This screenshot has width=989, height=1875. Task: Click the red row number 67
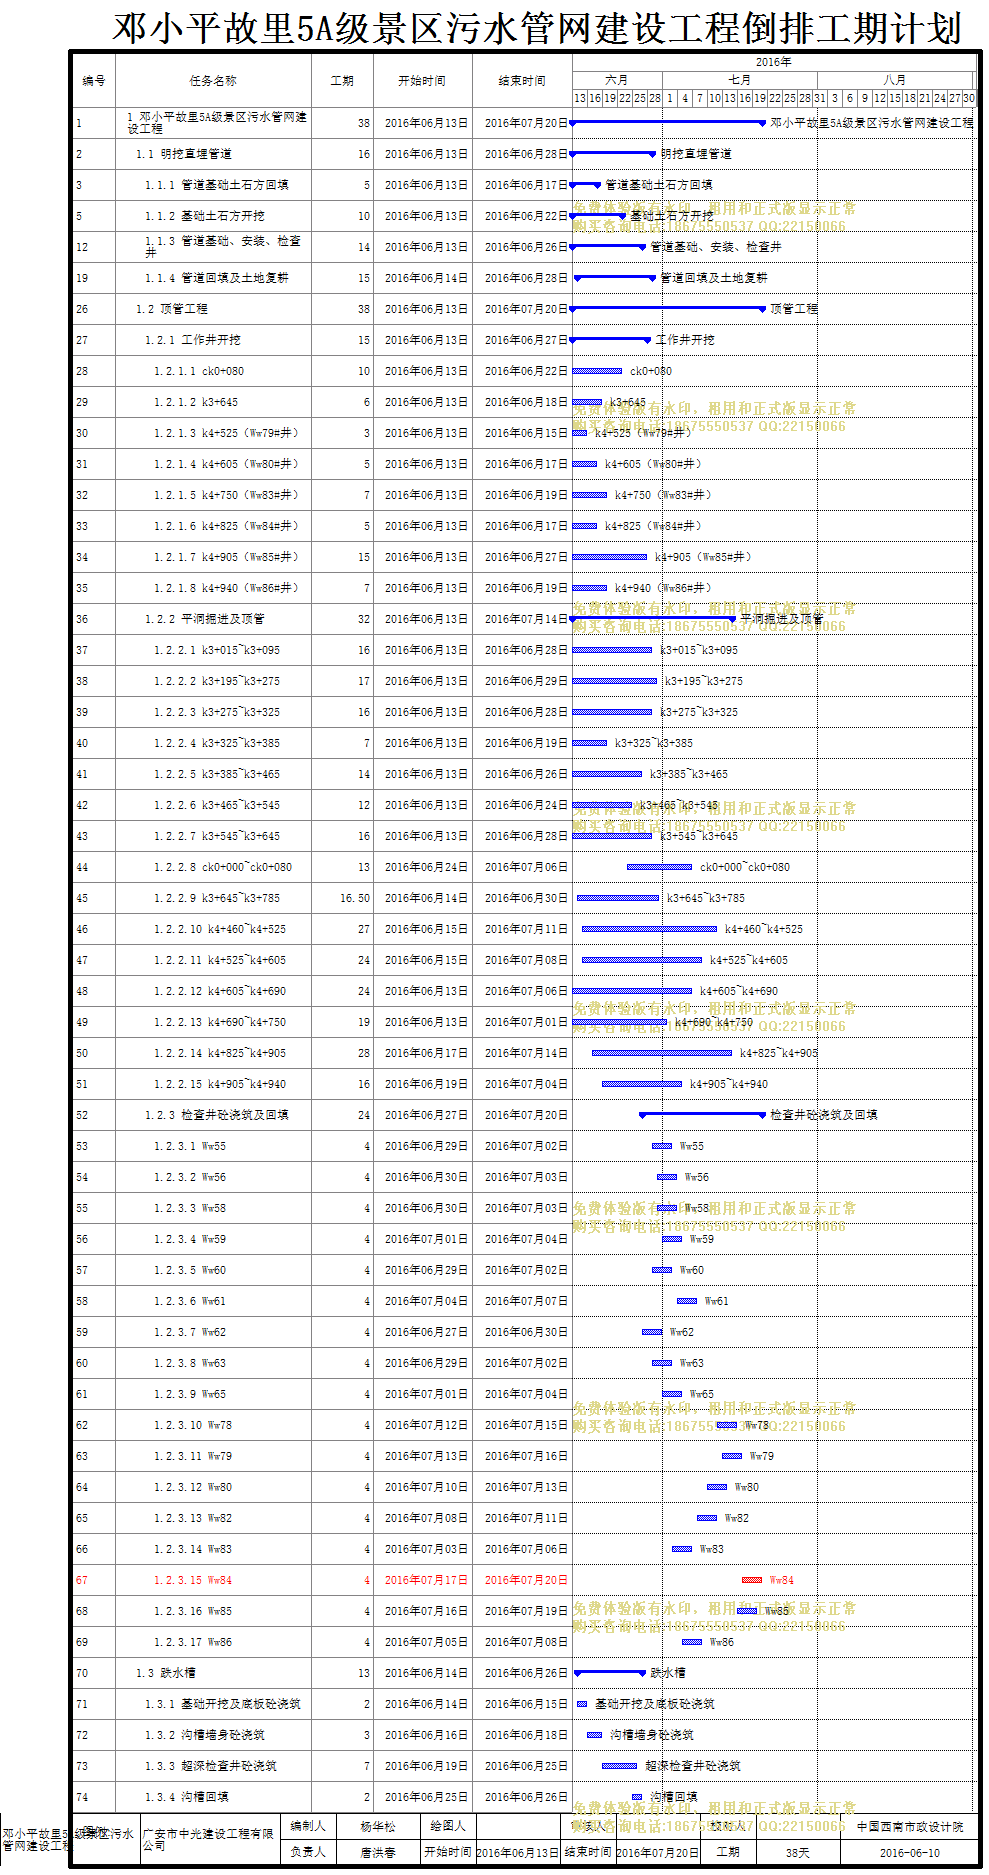click(x=82, y=1580)
